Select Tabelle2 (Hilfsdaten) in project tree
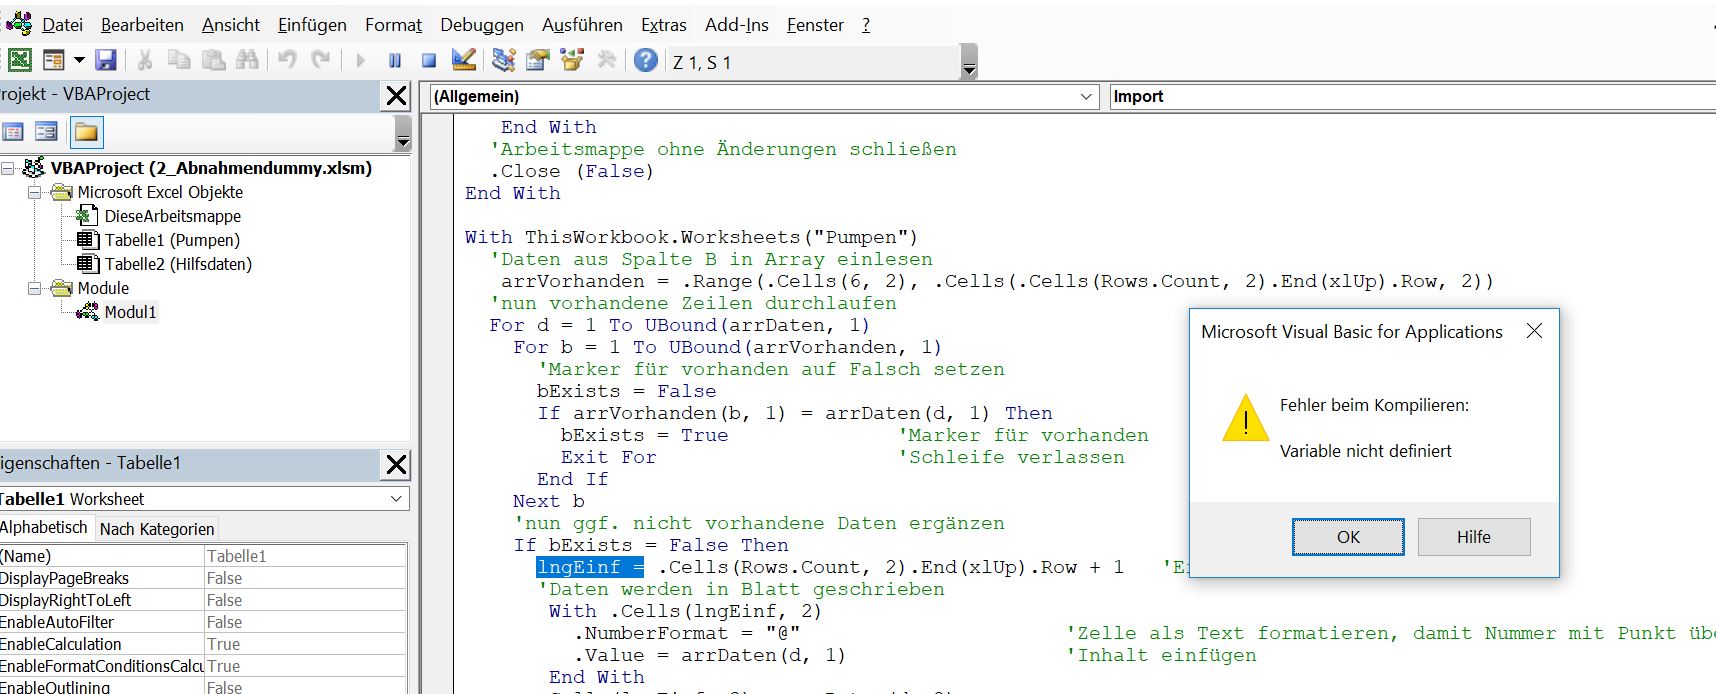Image resolution: width=1716 pixels, height=694 pixels. tap(178, 264)
